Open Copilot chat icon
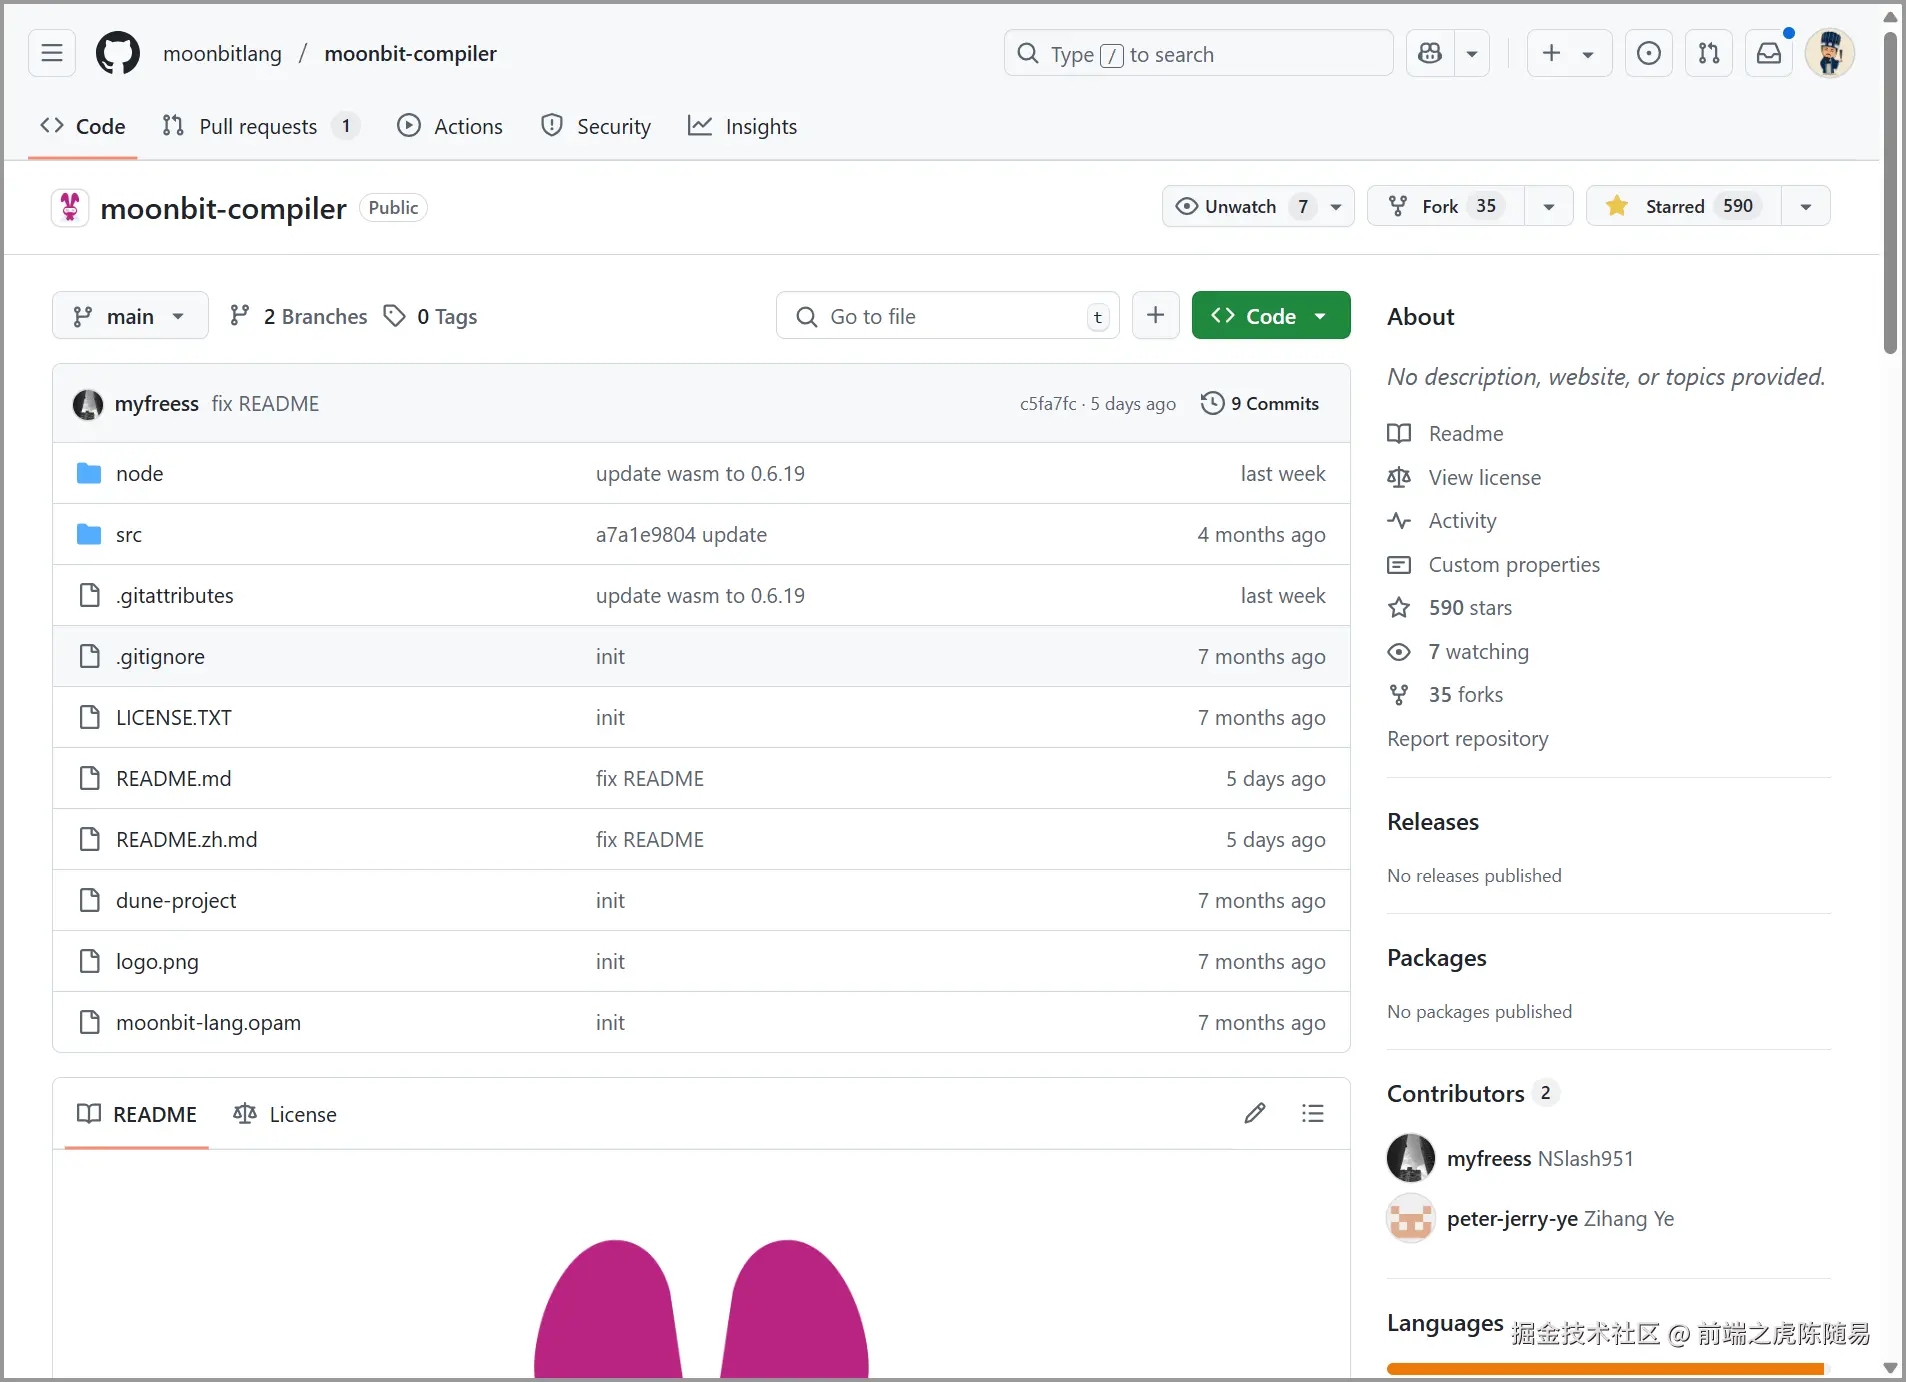Viewport: 1906px width, 1382px height. 1430,53
